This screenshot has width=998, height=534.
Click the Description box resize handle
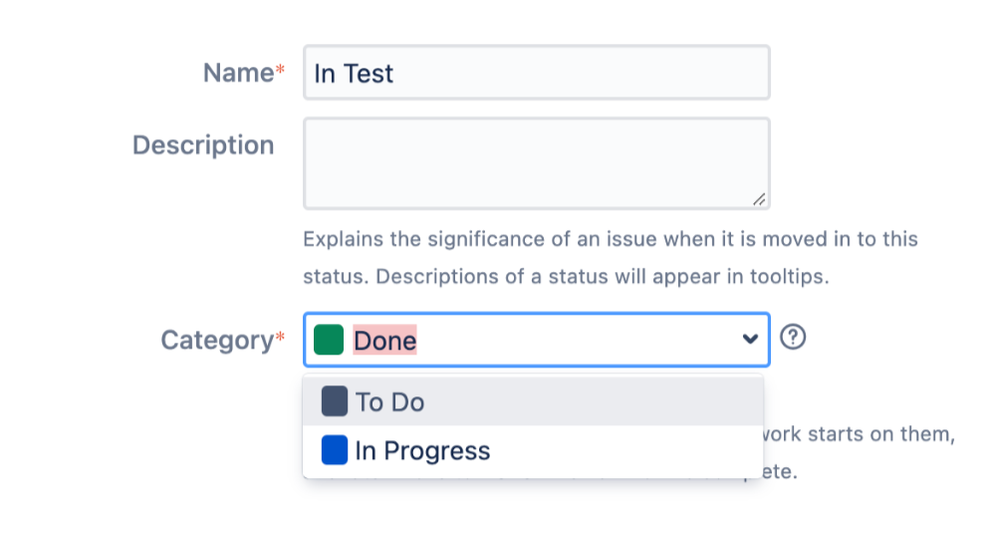coord(760,199)
